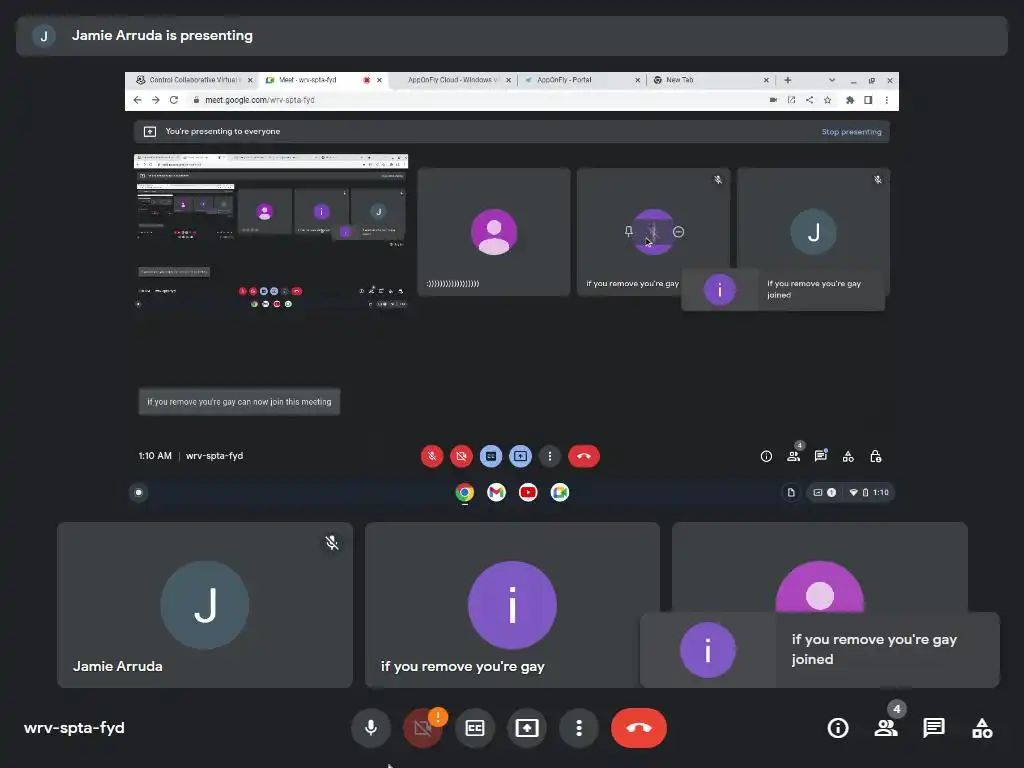Open Chrome from the ChromeOS shelf
The width and height of the screenshot is (1024, 768).
click(464, 492)
